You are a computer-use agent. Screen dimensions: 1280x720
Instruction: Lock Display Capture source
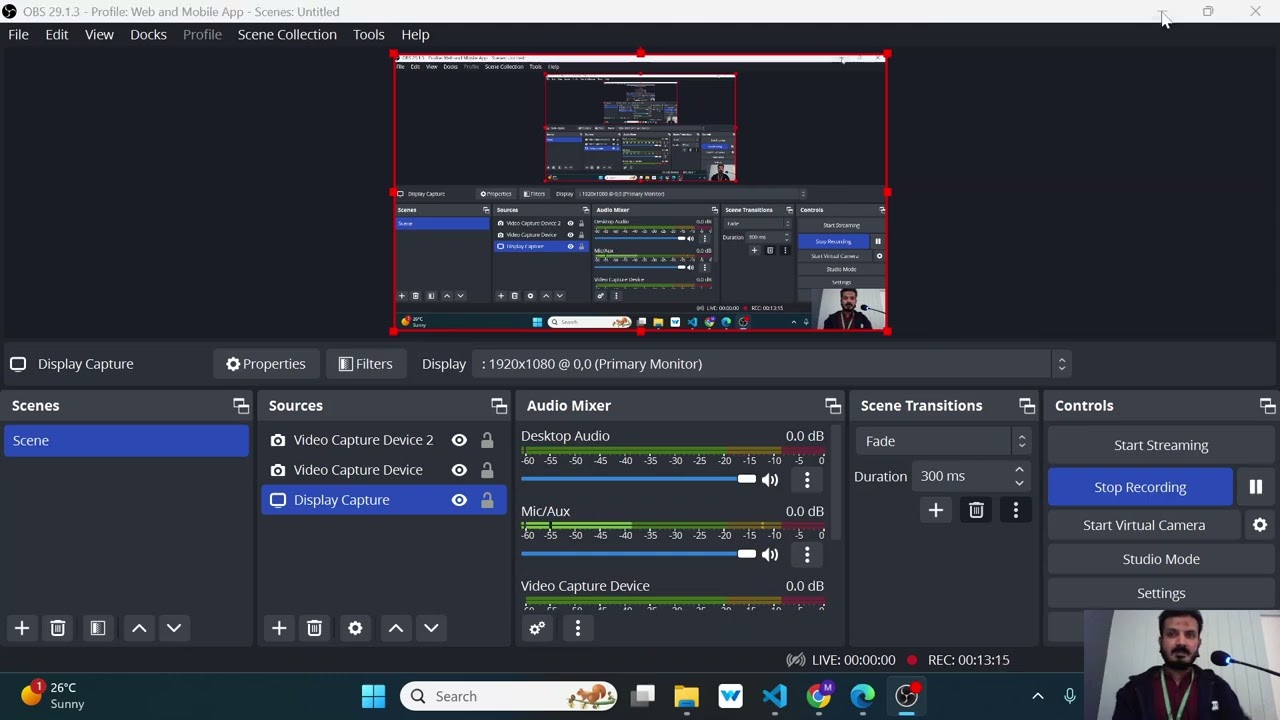487,500
